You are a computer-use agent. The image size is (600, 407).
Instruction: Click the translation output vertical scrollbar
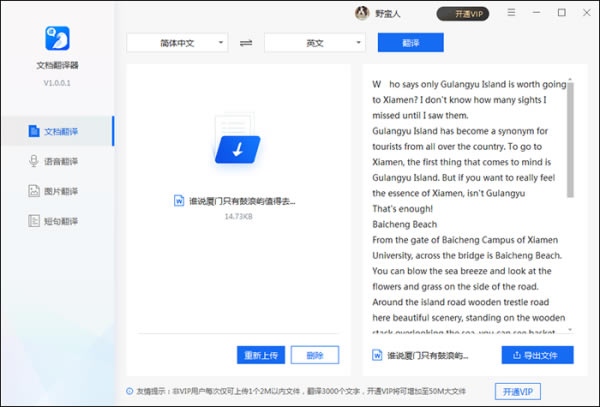(x=569, y=140)
